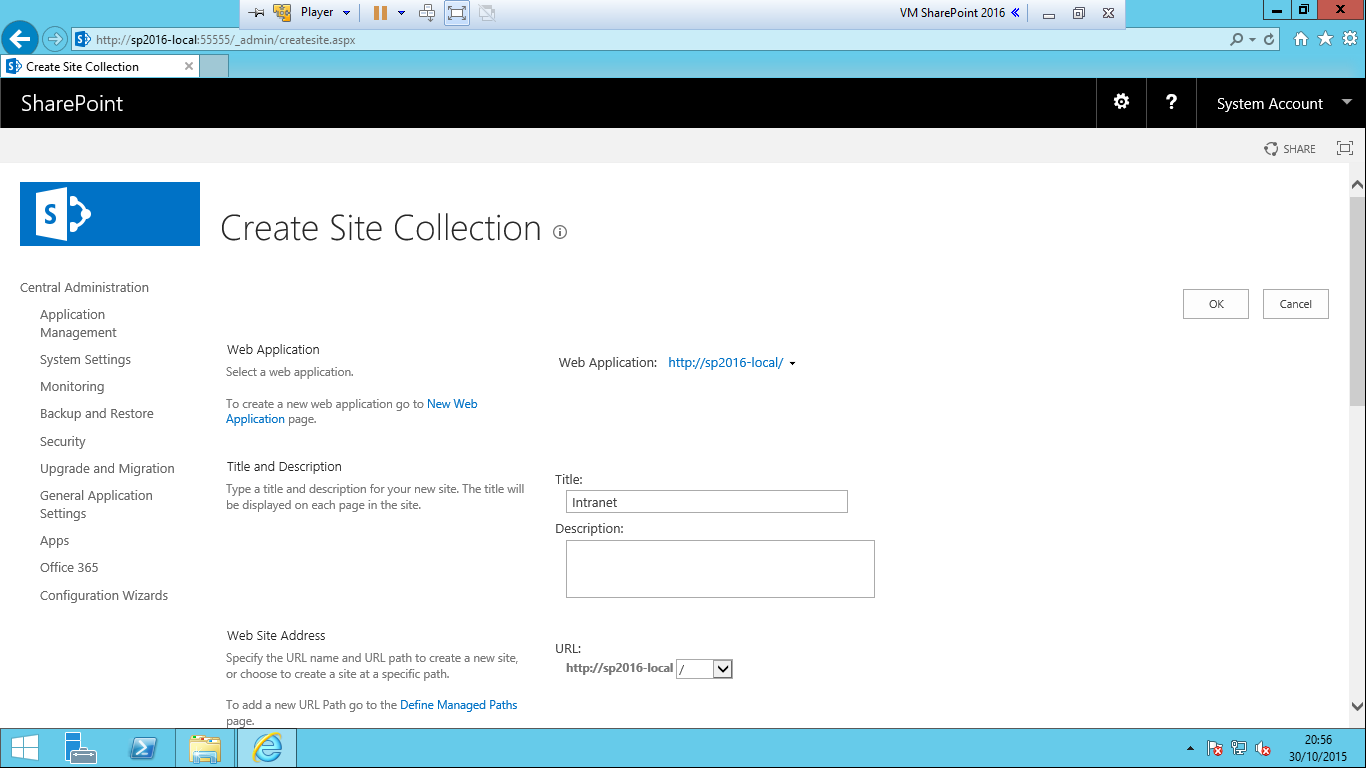The width and height of the screenshot is (1366, 768).
Task: Open the Favorites star icon
Action: pos(1326,39)
